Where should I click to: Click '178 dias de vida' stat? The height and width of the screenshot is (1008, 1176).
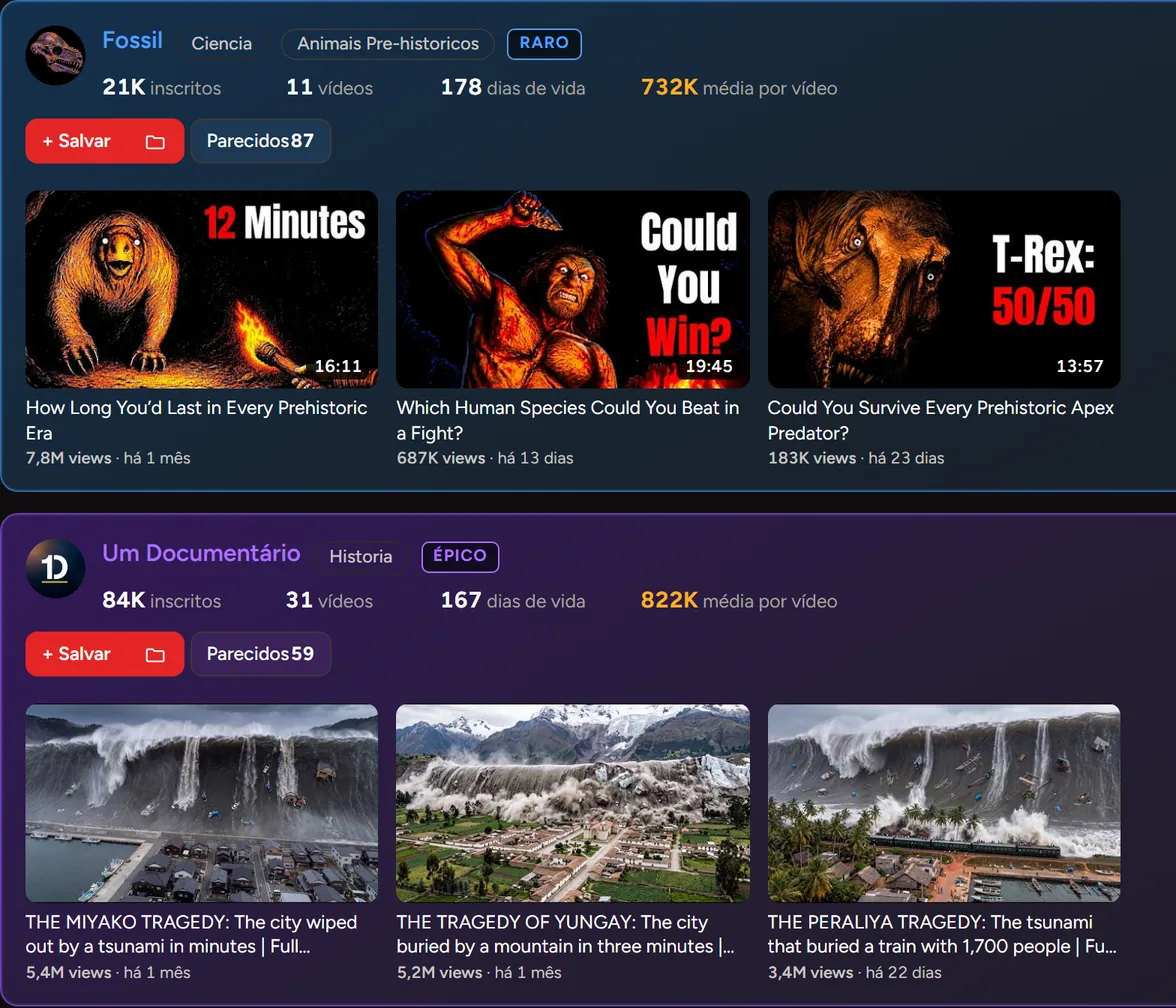click(513, 88)
